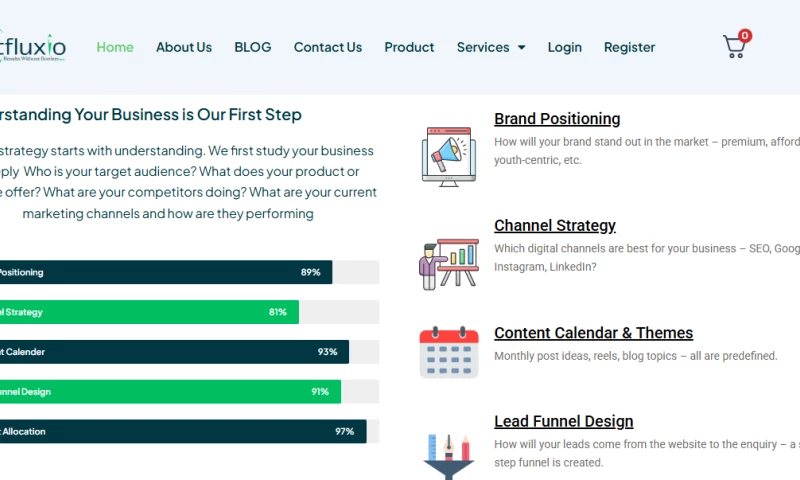Select the Product menu item

tap(409, 47)
